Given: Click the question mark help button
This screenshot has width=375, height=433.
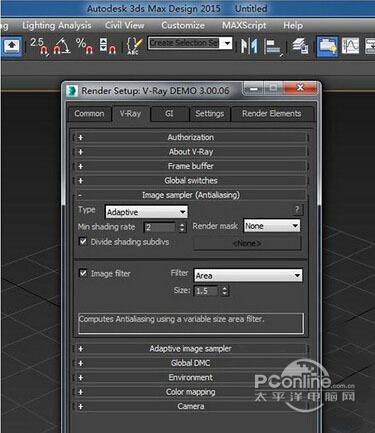Looking at the screenshot, I should coord(297,210).
